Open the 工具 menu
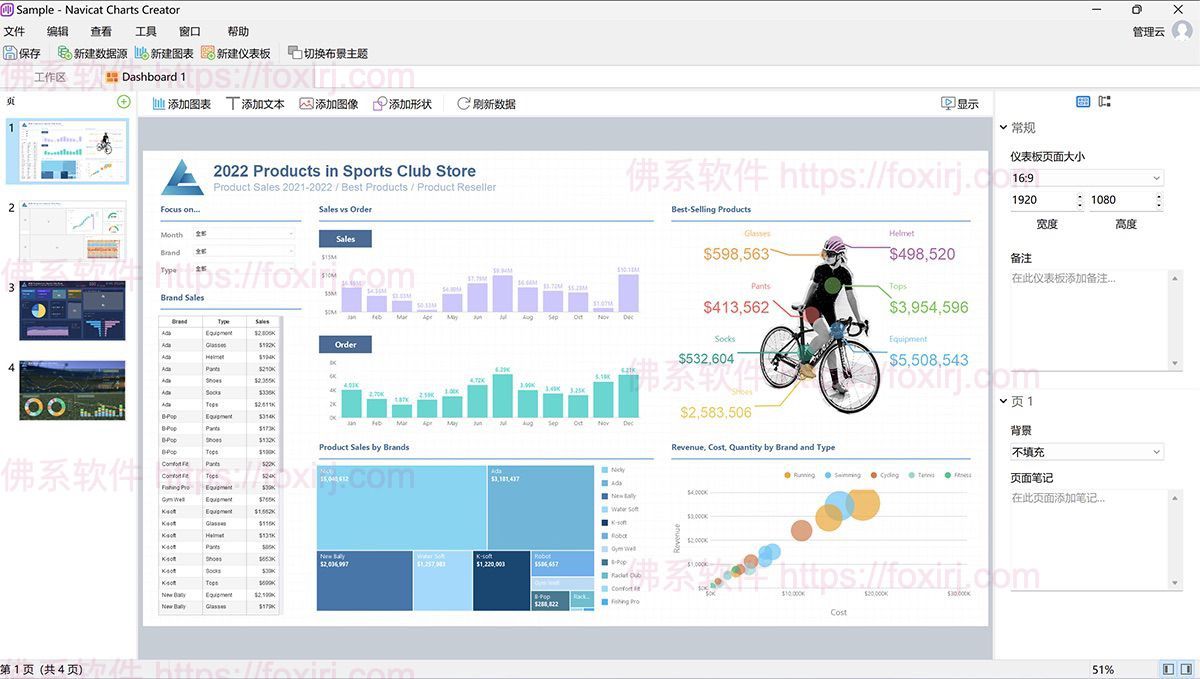 [x=146, y=30]
